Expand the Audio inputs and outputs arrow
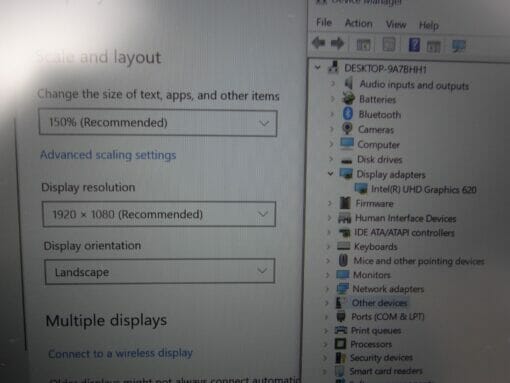Image resolution: width=510 pixels, height=383 pixels. pyautogui.click(x=332, y=83)
